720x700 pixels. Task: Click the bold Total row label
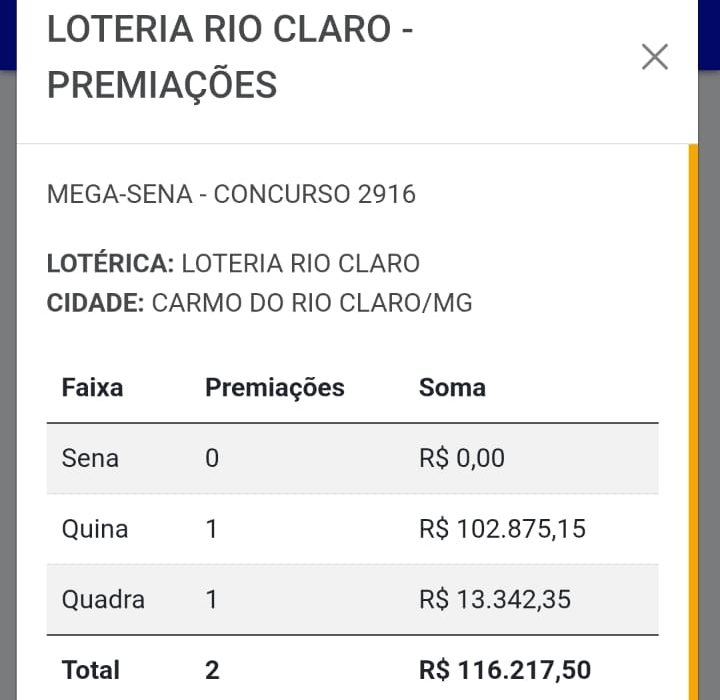coord(90,670)
